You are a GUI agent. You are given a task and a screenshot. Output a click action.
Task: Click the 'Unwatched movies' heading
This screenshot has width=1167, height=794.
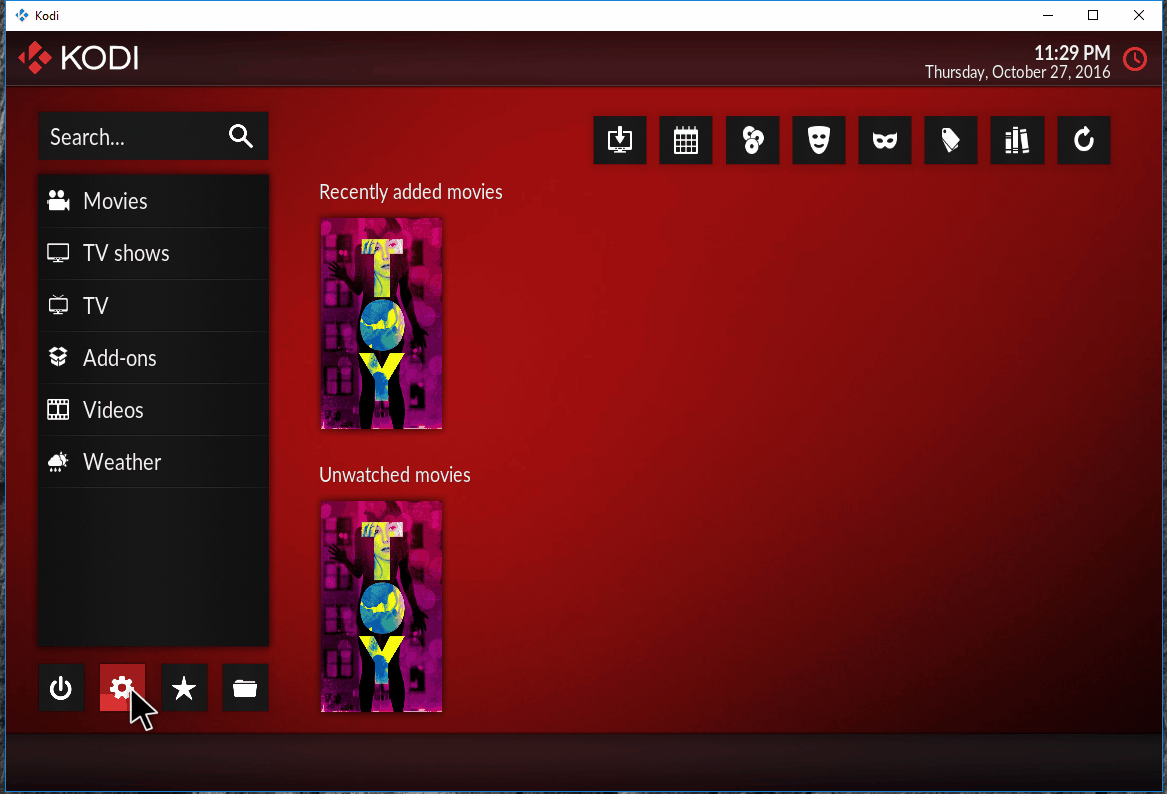click(395, 475)
